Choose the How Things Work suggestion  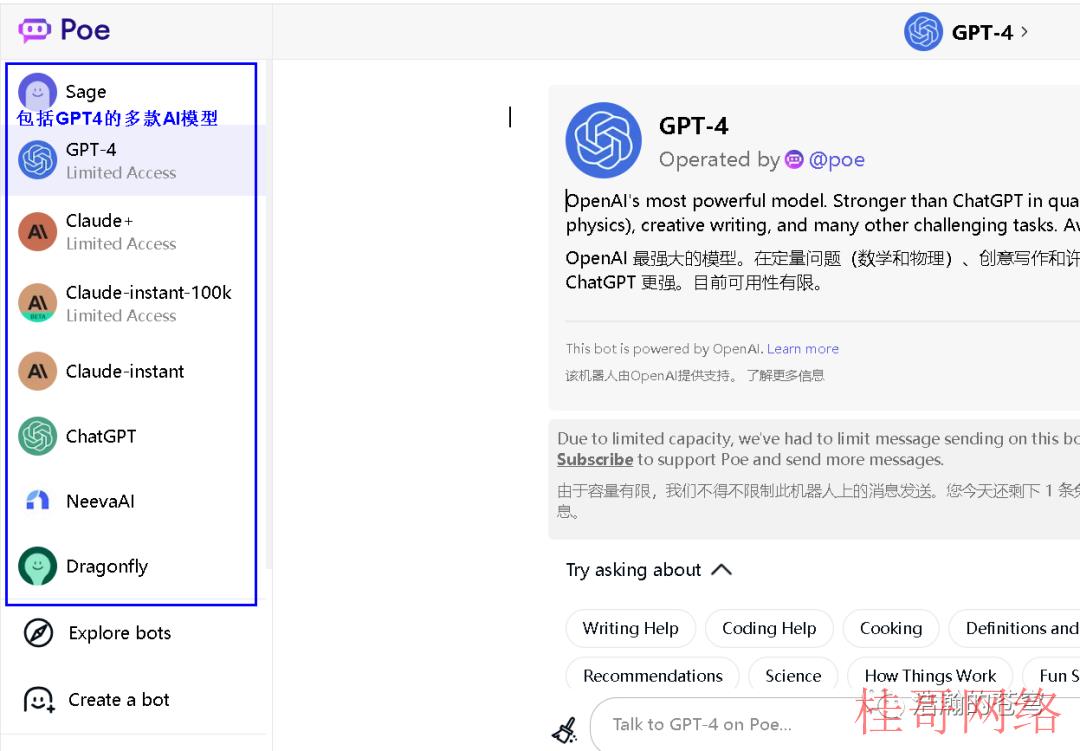(x=930, y=676)
